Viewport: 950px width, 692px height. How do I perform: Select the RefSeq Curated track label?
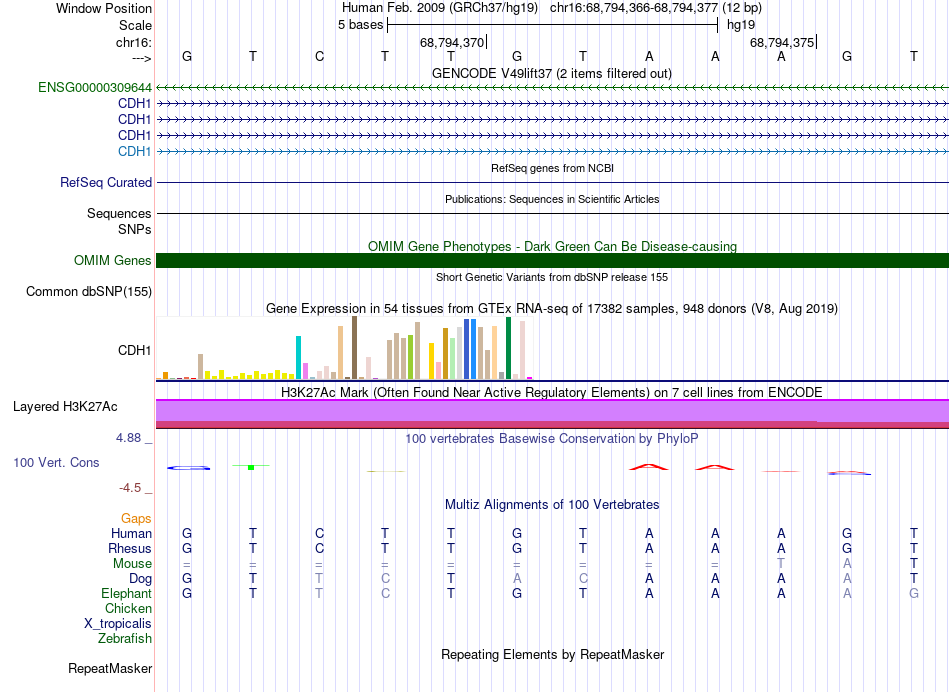tap(106, 183)
